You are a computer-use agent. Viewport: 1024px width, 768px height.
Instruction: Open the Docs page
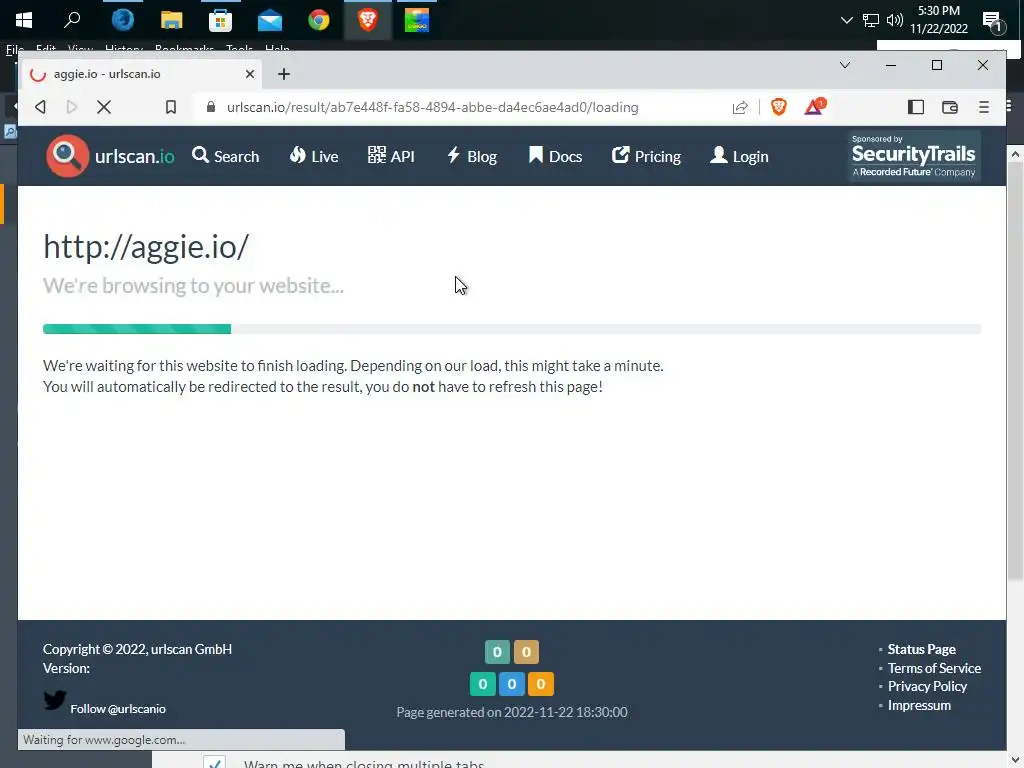(555, 156)
